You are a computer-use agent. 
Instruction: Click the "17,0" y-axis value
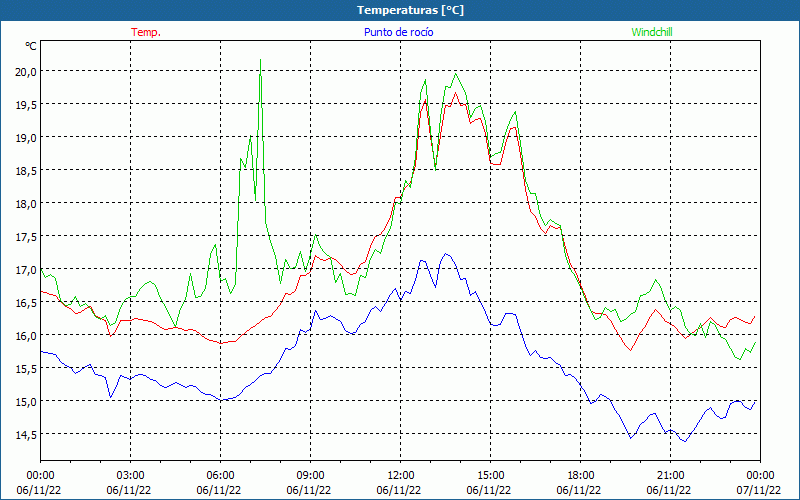coord(26,269)
